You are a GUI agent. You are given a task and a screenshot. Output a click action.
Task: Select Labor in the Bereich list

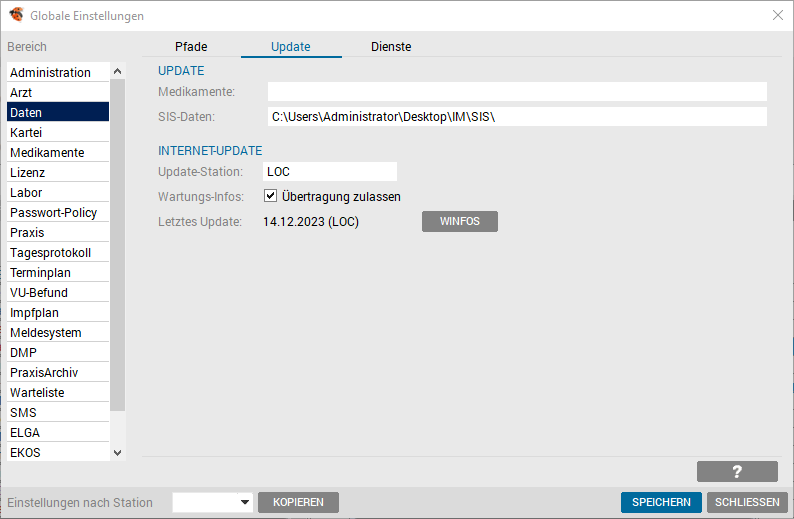[58, 192]
